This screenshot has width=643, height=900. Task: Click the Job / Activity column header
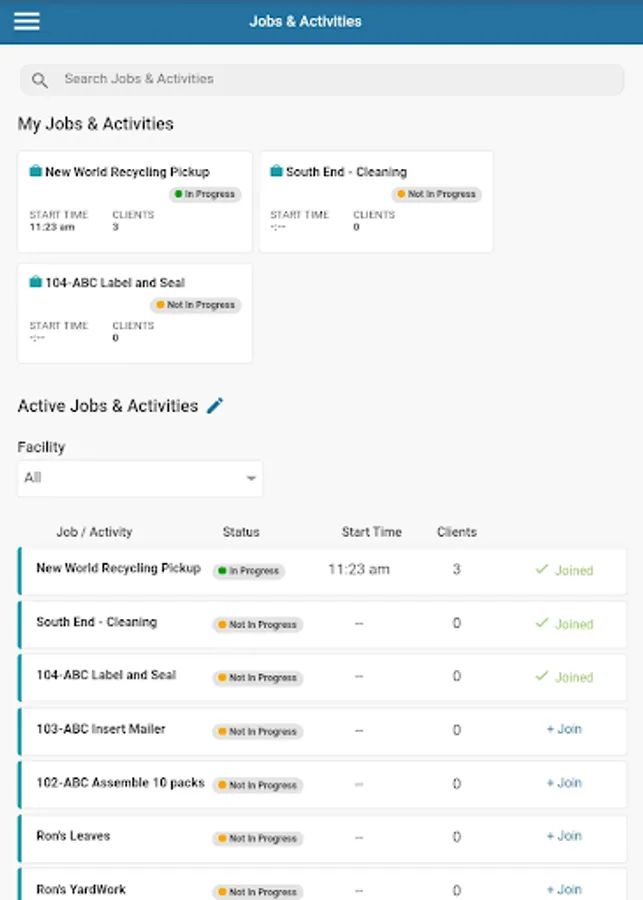click(94, 532)
